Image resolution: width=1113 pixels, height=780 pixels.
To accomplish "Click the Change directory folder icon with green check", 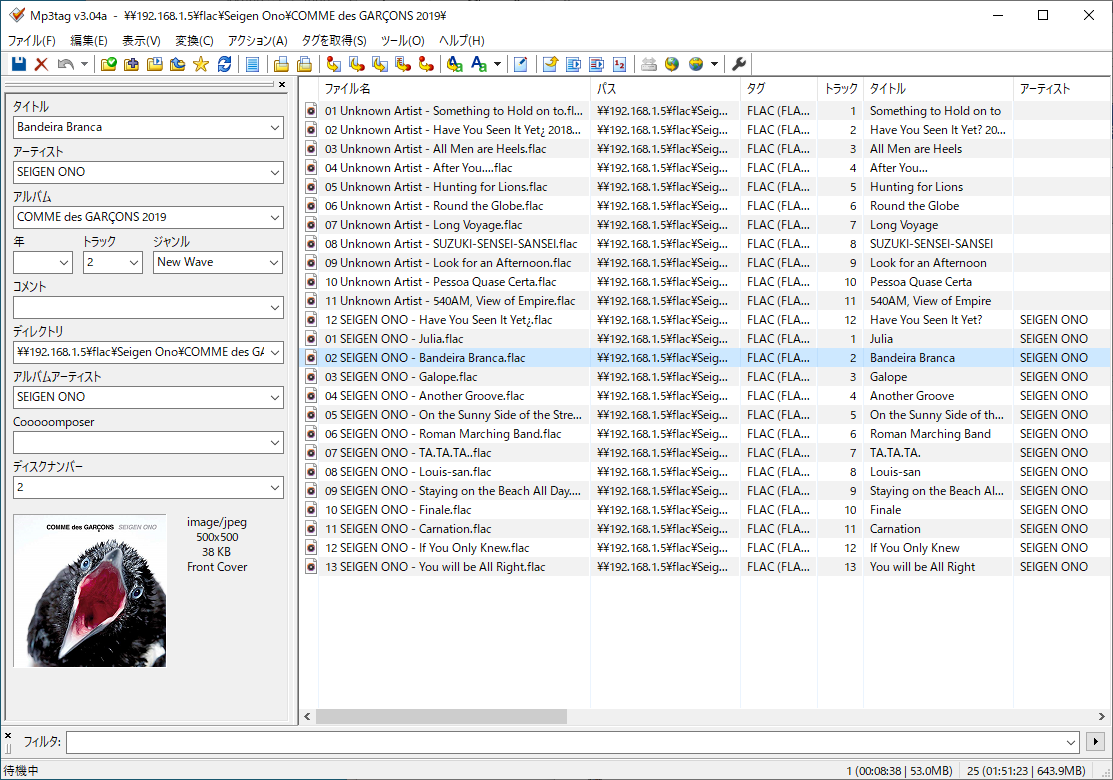I will point(109,64).
